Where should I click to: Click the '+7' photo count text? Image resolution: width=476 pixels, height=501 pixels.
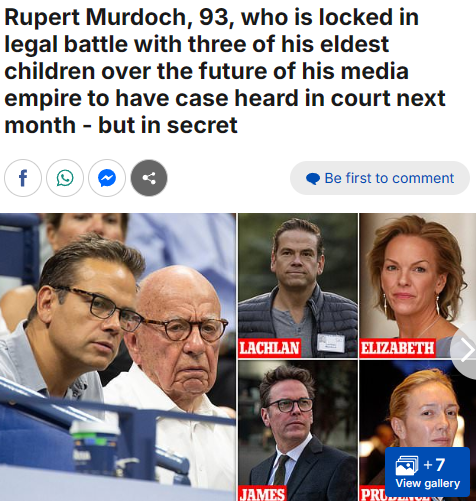click(x=434, y=464)
